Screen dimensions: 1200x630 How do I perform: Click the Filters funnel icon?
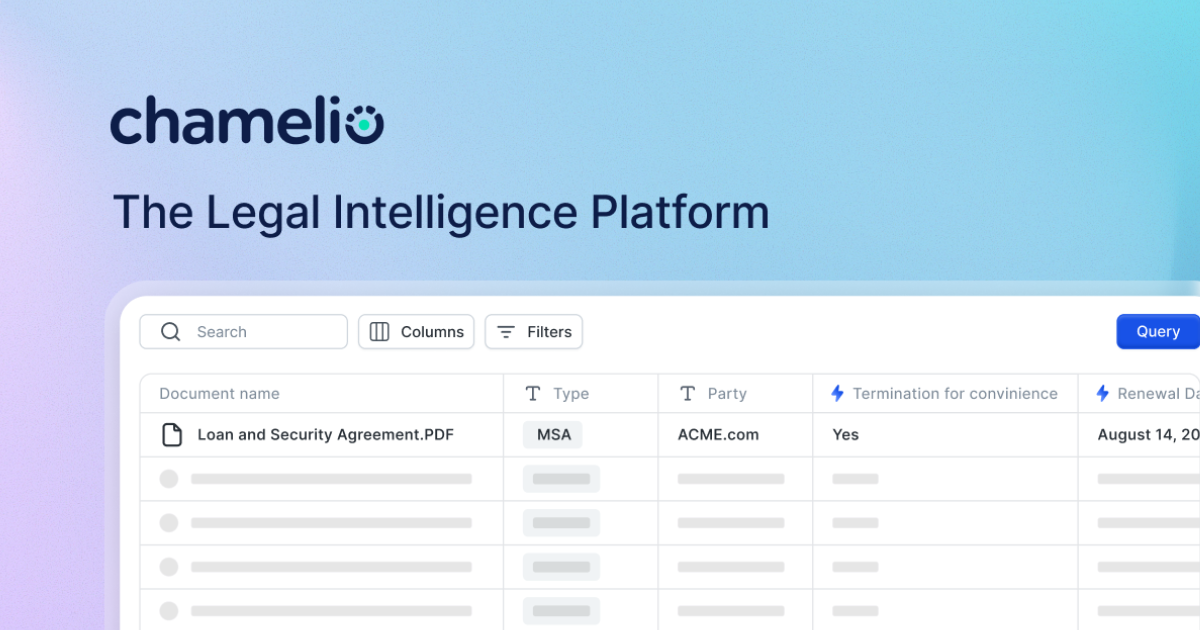pos(506,331)
